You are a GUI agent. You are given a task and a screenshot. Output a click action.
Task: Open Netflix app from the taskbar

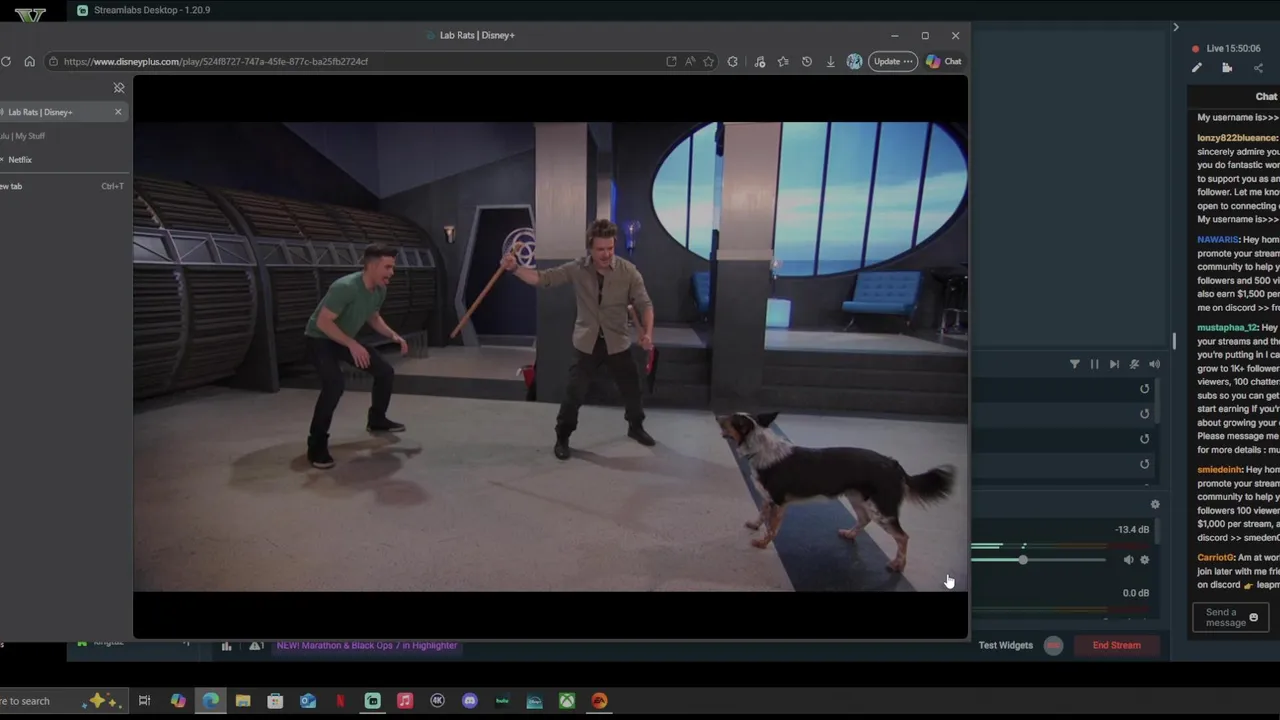(x=340, y=701)
